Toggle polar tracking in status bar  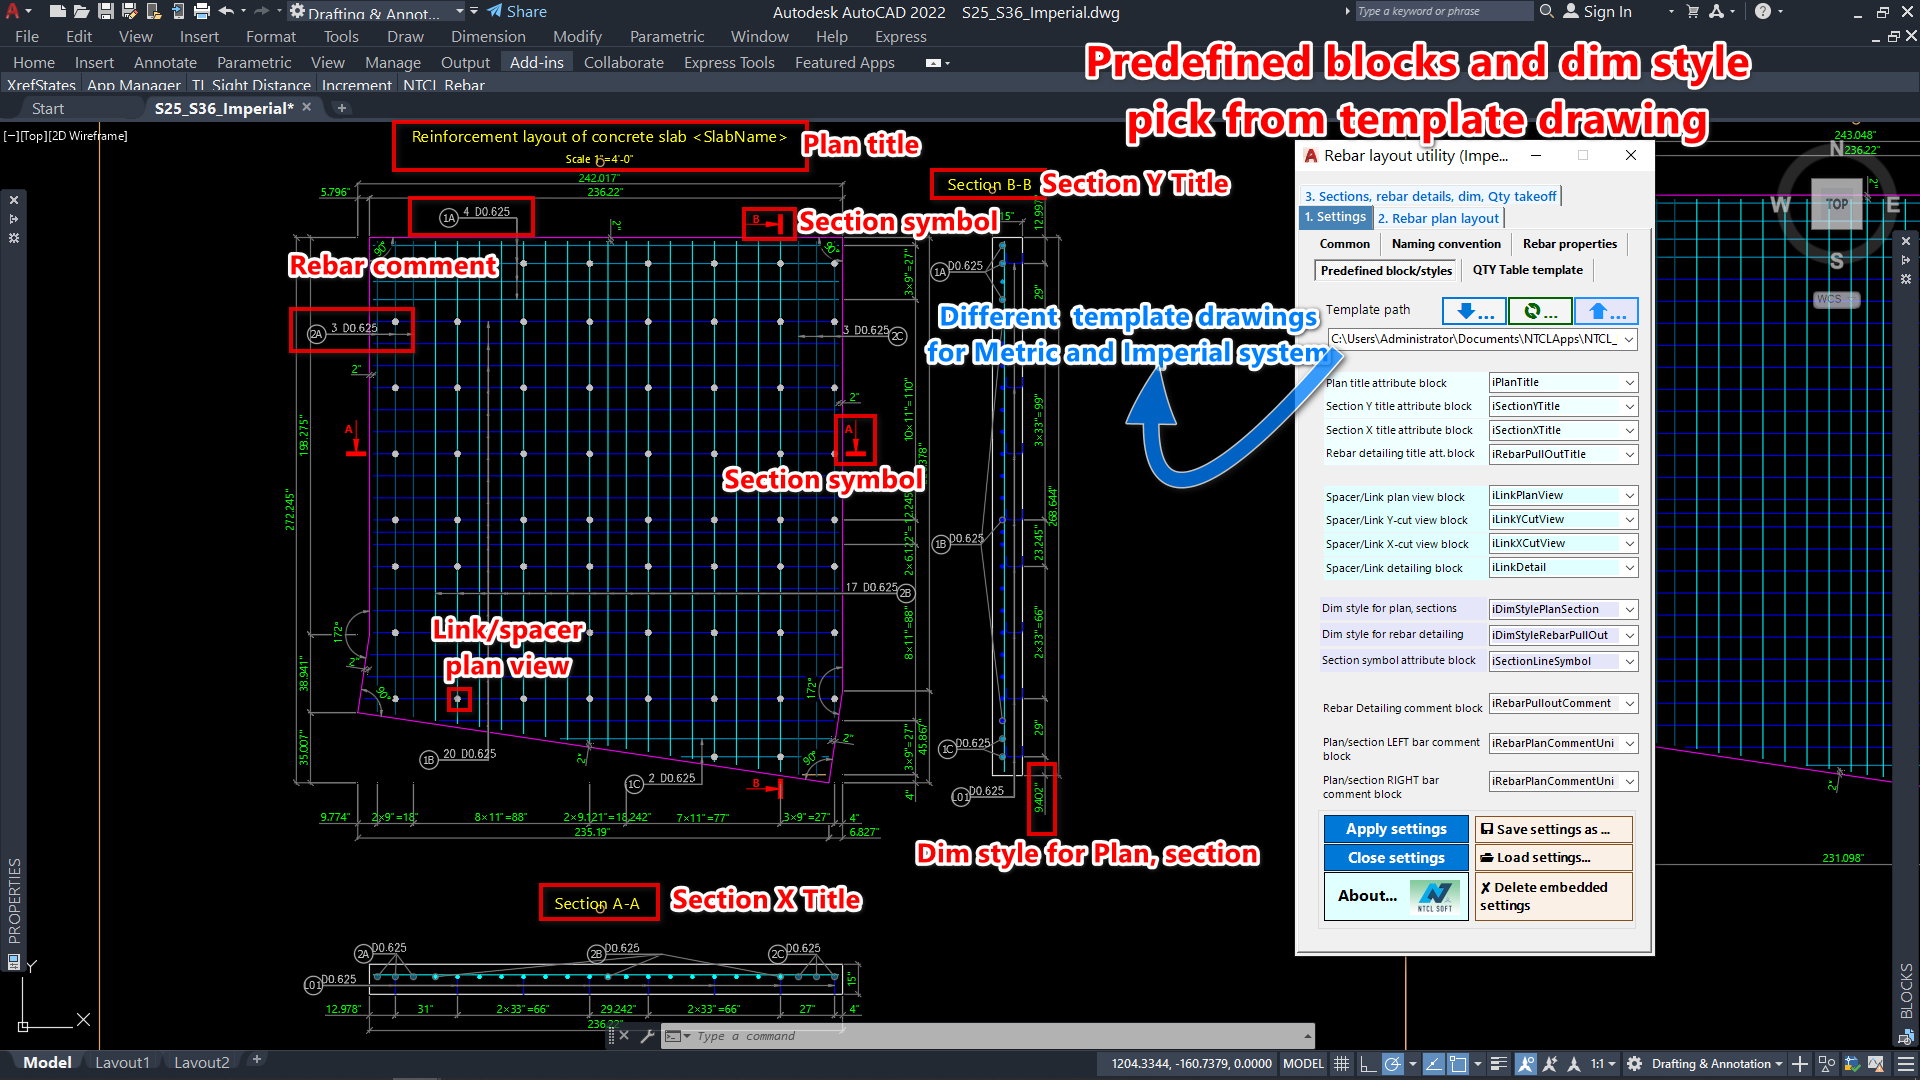coord(1392,1064)
